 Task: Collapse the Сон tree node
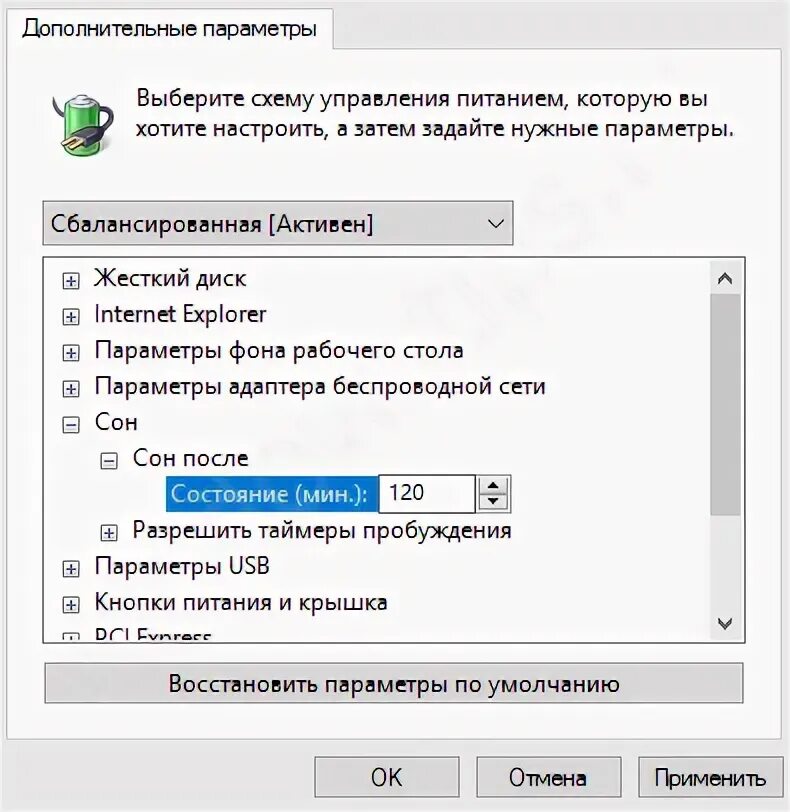(x=71, y=425)
